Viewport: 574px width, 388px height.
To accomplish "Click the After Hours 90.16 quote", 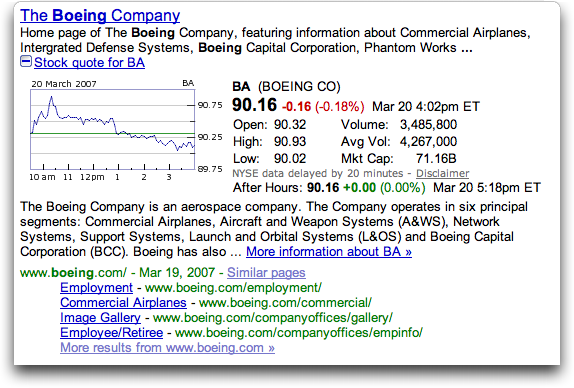I will pos(323,187).
